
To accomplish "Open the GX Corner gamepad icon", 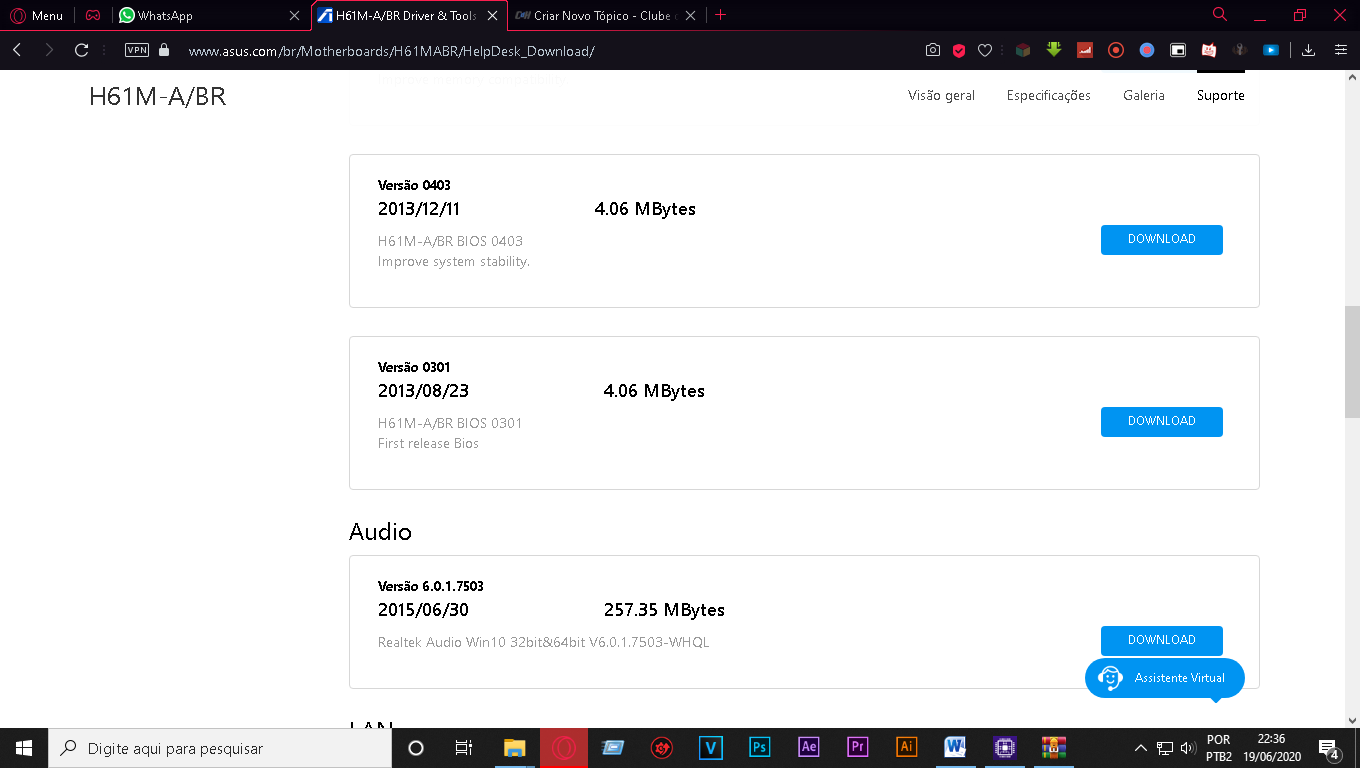I will pos(92,15).
